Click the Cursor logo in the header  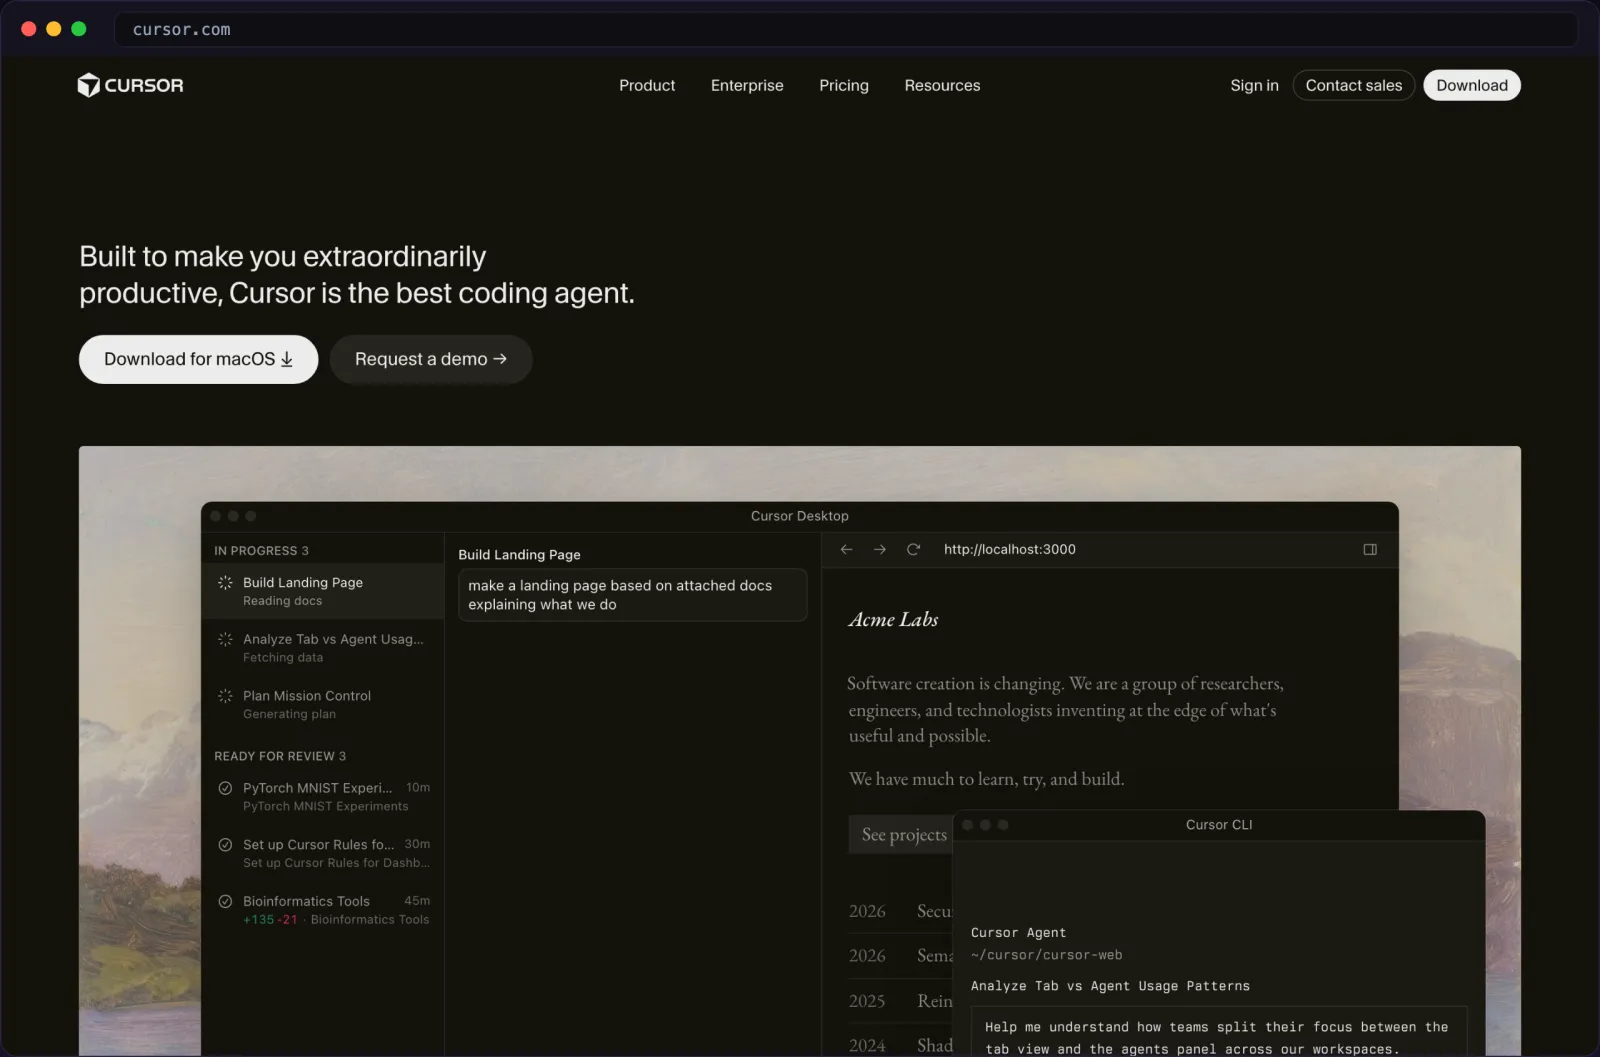coord(130,85)
